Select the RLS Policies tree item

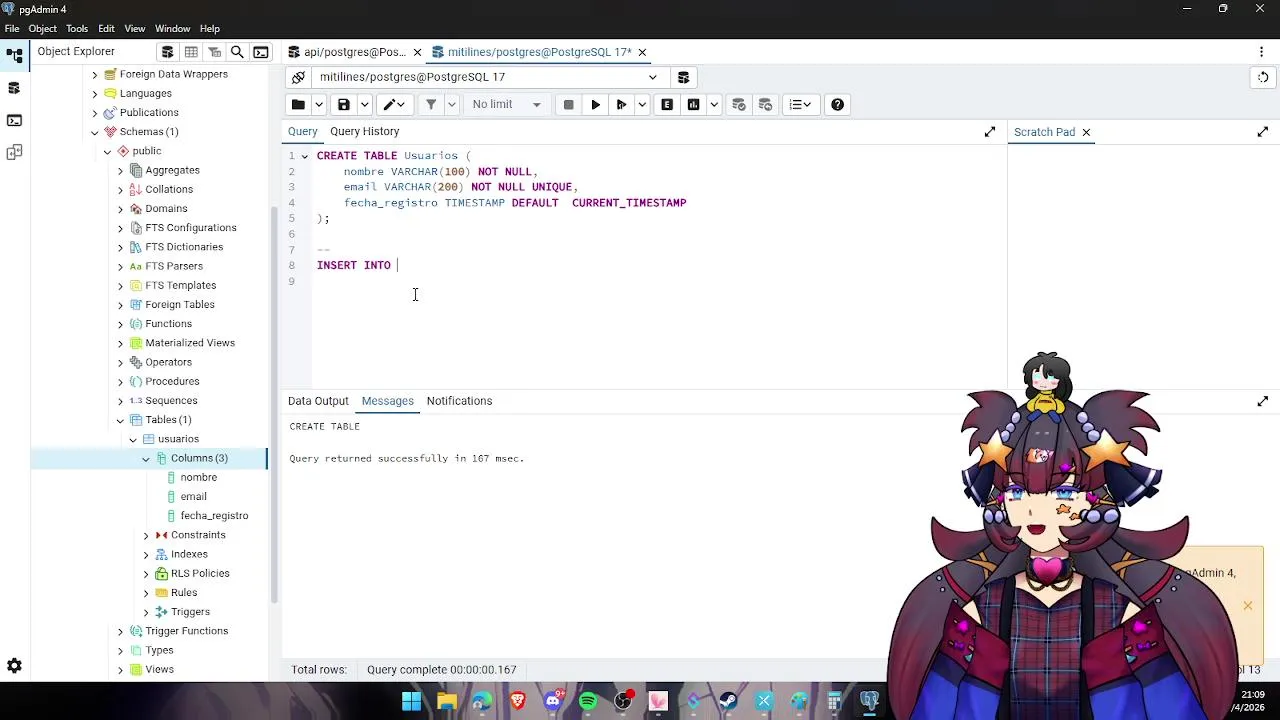coord(200,574)
